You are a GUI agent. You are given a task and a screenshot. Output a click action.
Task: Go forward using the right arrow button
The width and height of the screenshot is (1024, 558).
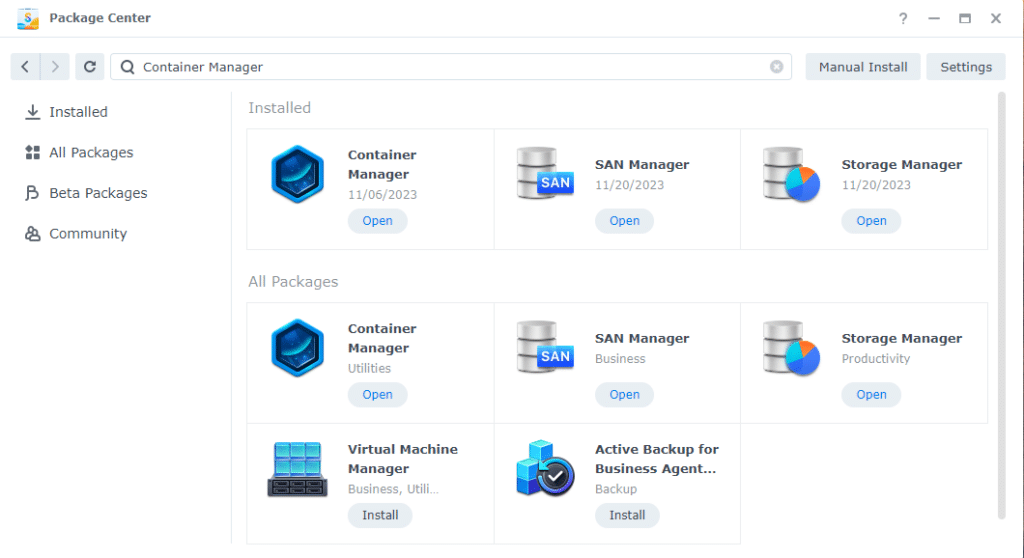coord(55,67)
